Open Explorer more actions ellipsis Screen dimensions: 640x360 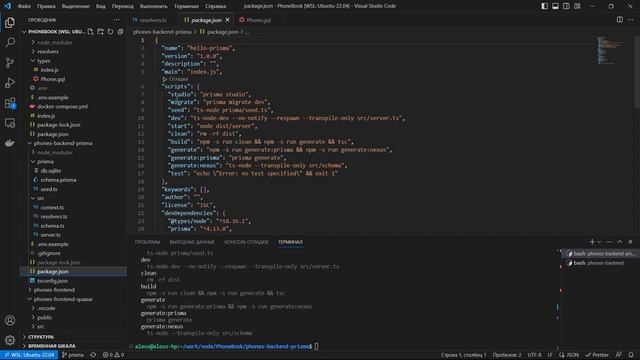pyautogui.click(x=117, y=20)
